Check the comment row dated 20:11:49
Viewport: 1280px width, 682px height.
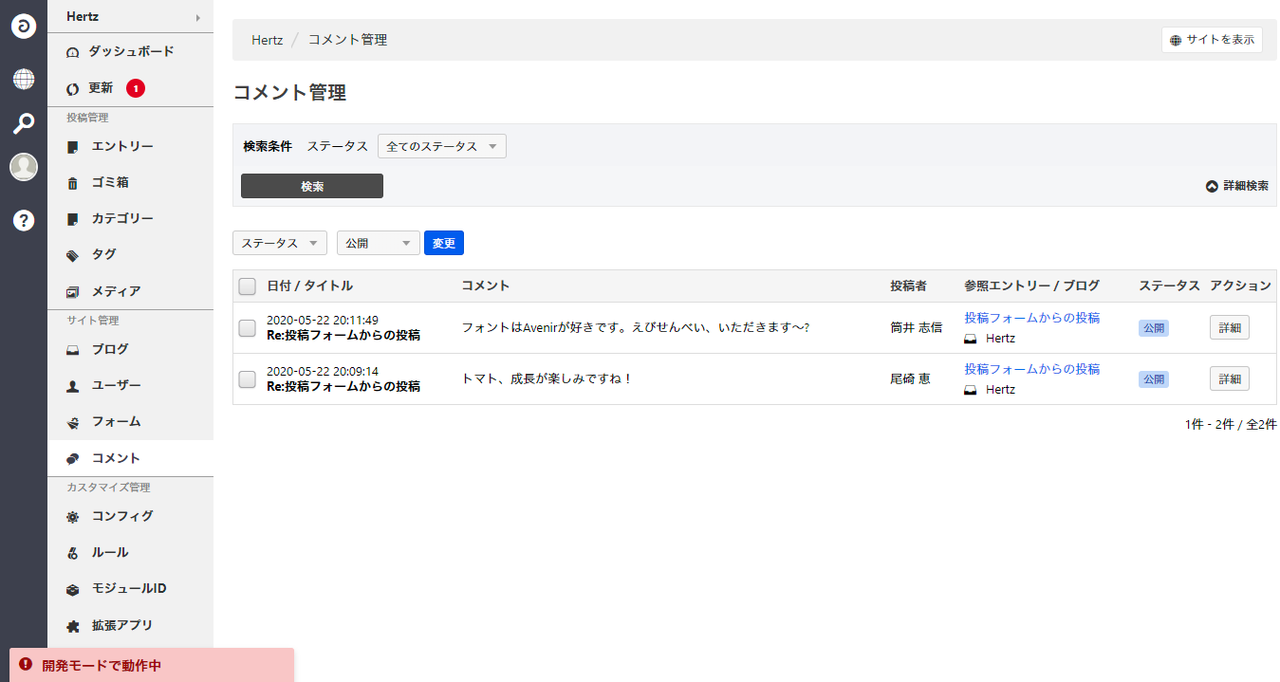click(x=247, y=328)
